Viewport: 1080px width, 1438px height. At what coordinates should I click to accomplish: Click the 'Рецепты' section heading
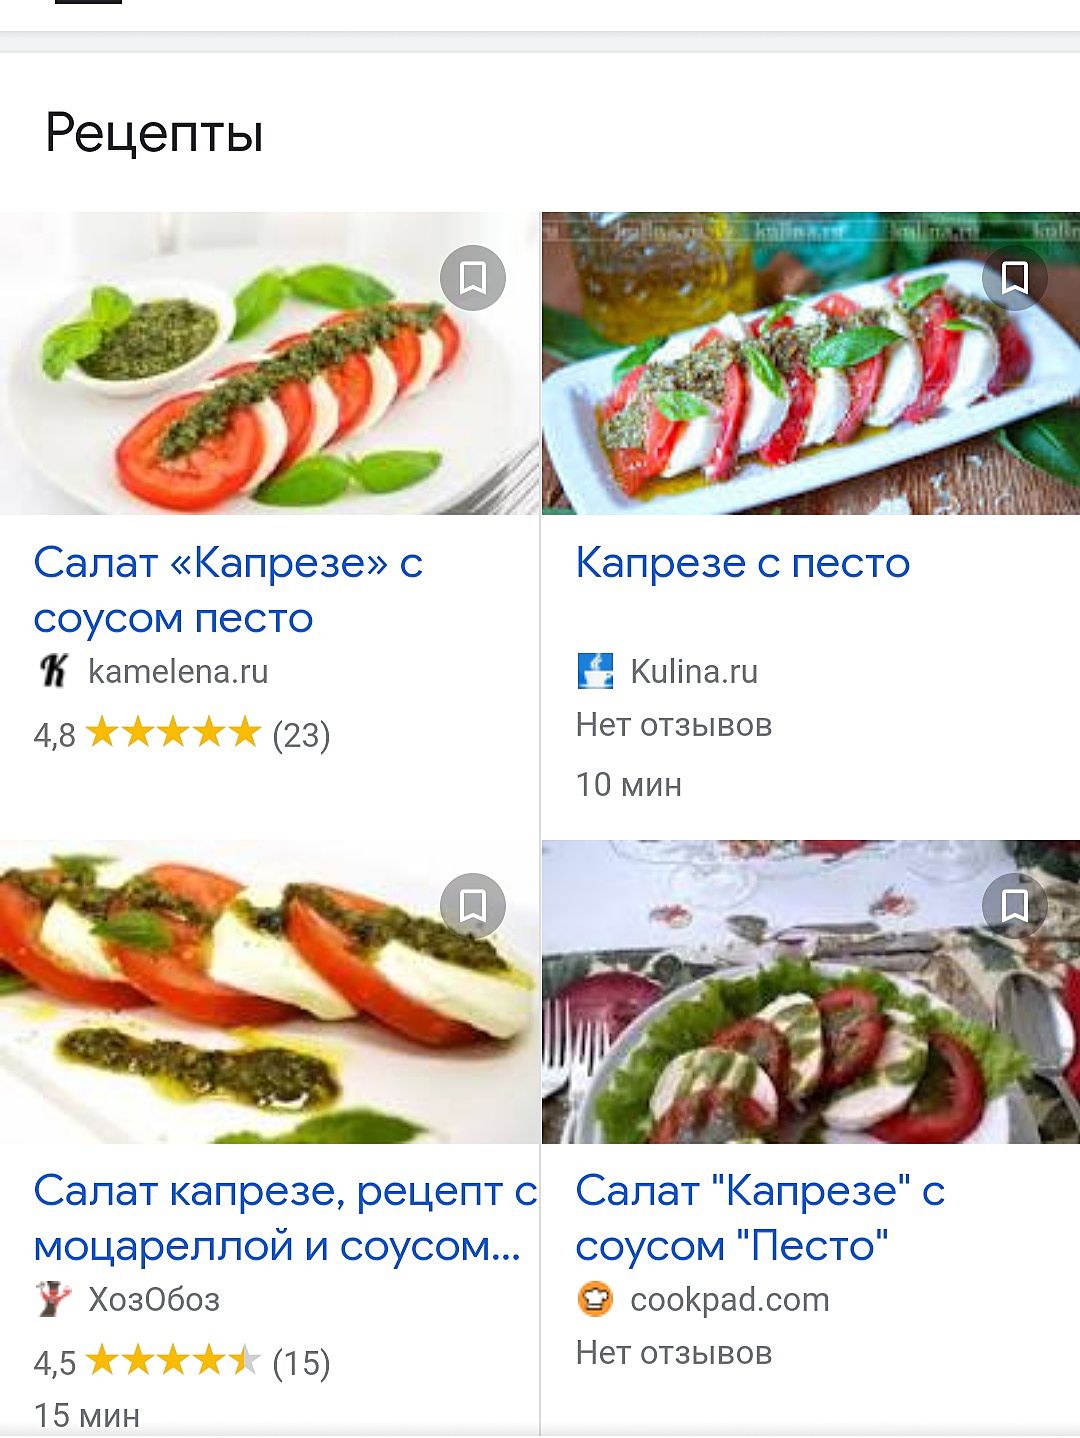(155, 133)
